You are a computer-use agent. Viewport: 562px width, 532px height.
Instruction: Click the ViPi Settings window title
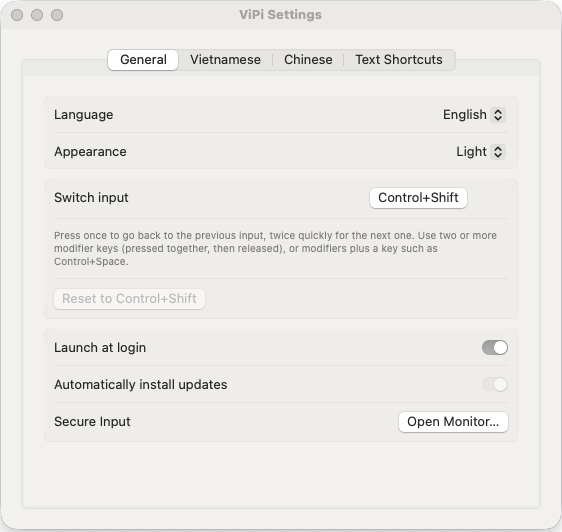coord(281,15)
